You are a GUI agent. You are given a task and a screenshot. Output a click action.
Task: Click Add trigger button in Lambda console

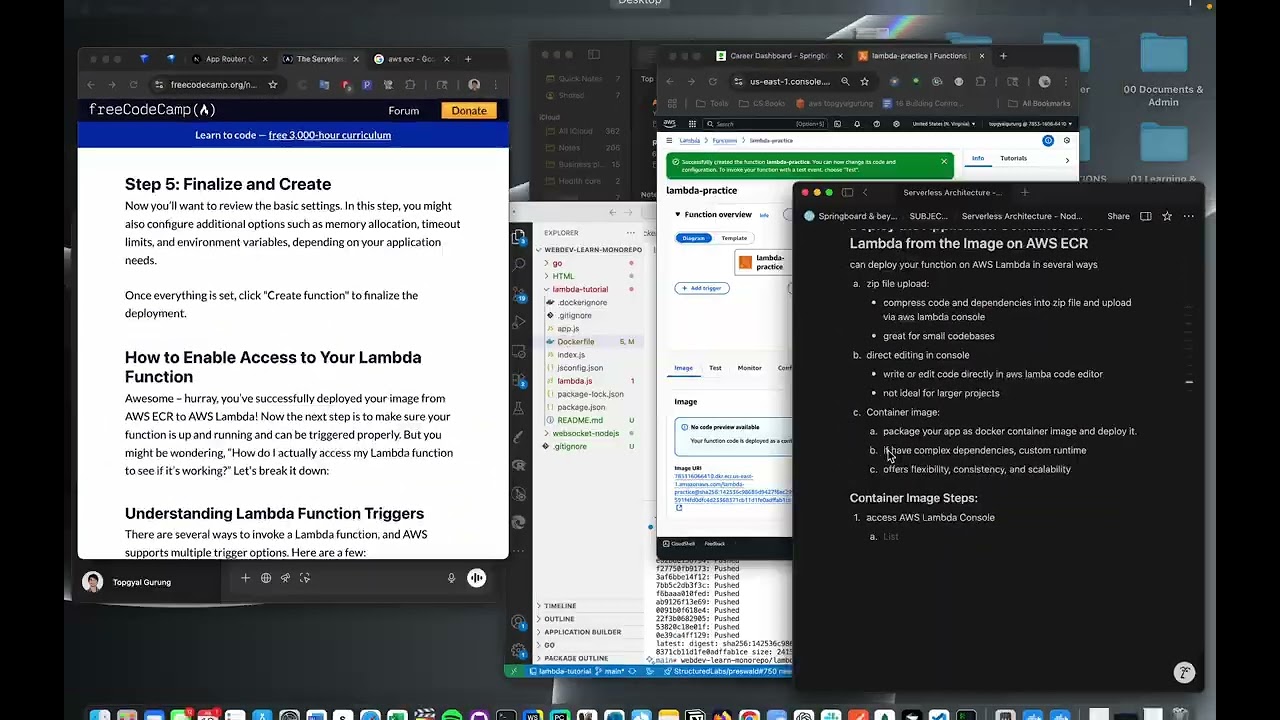702,288
